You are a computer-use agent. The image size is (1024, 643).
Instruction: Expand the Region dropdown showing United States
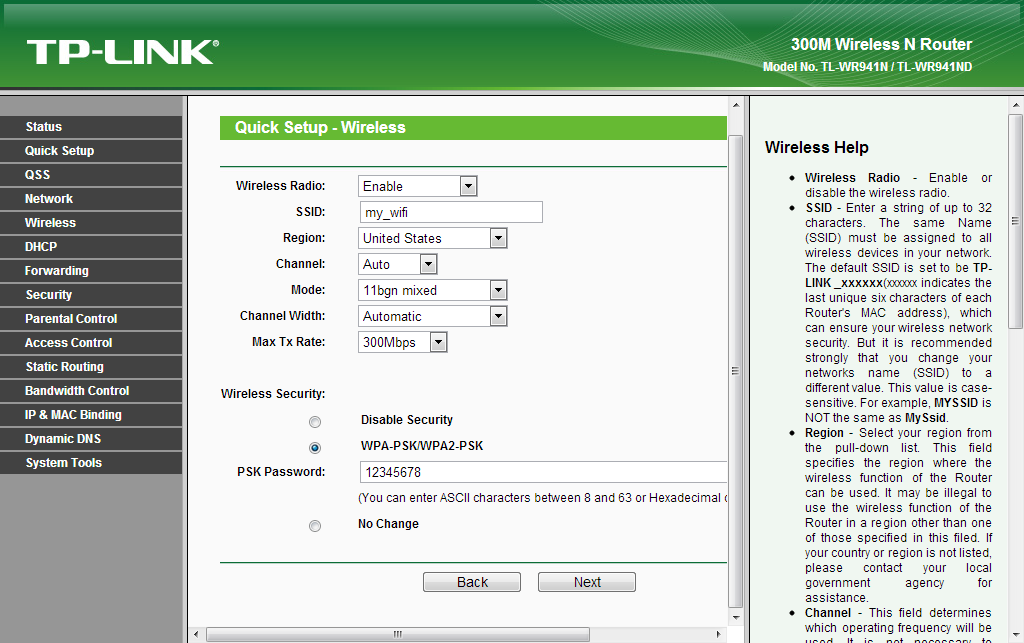click(x=432, y=238)
